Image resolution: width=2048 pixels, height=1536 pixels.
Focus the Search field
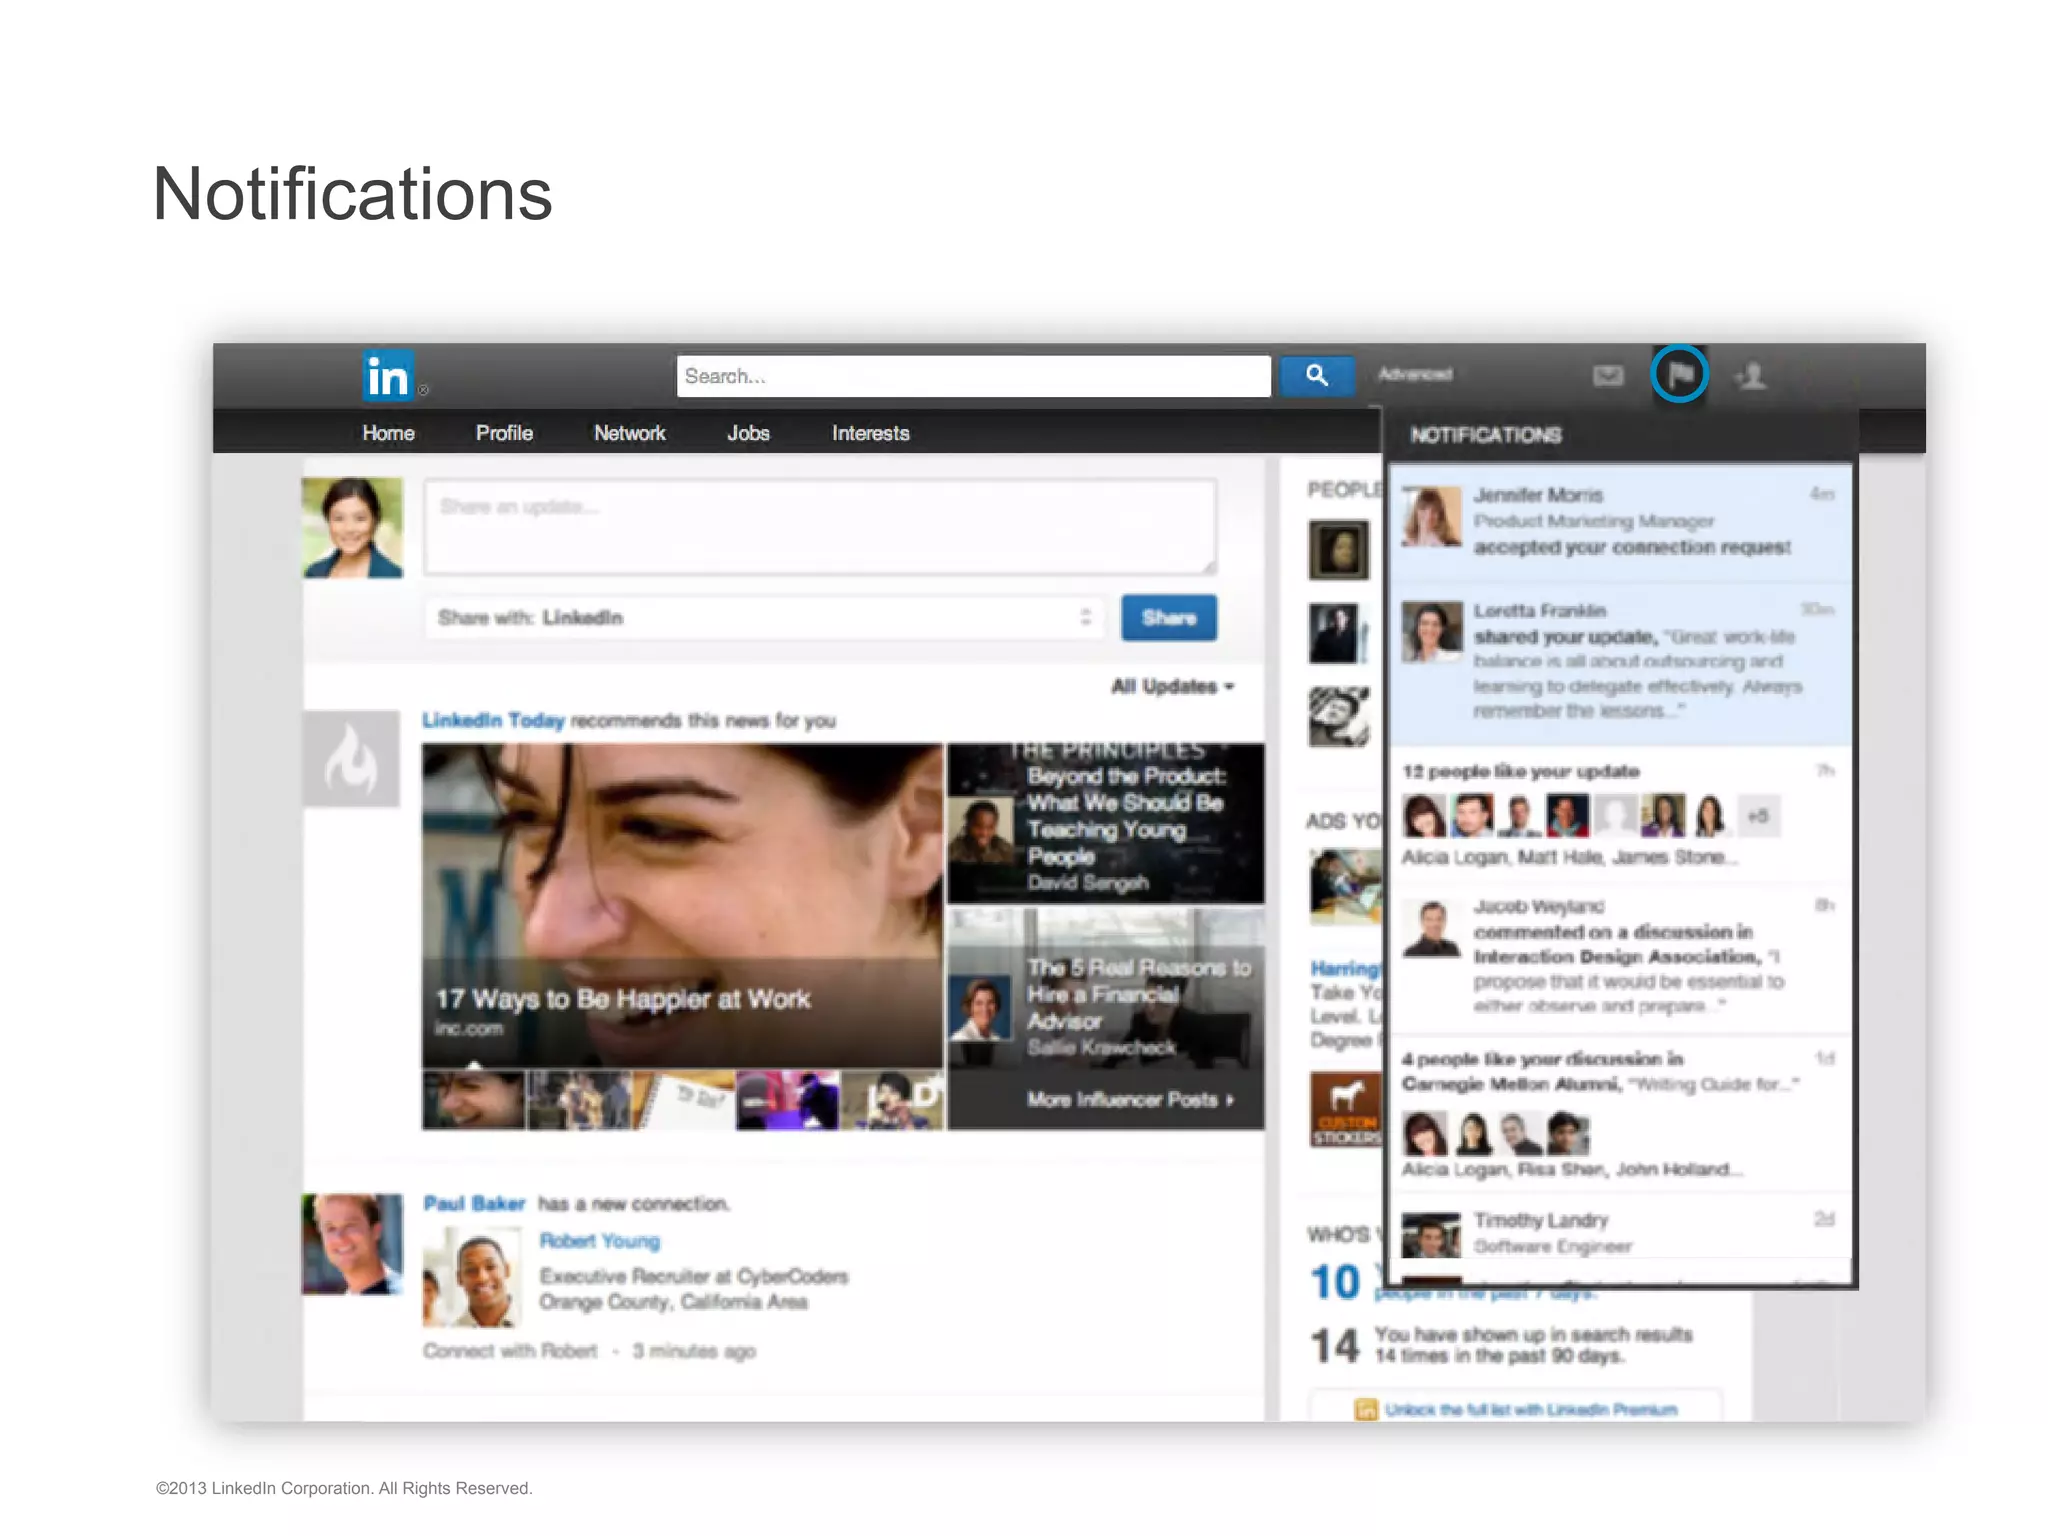(973, 376)
